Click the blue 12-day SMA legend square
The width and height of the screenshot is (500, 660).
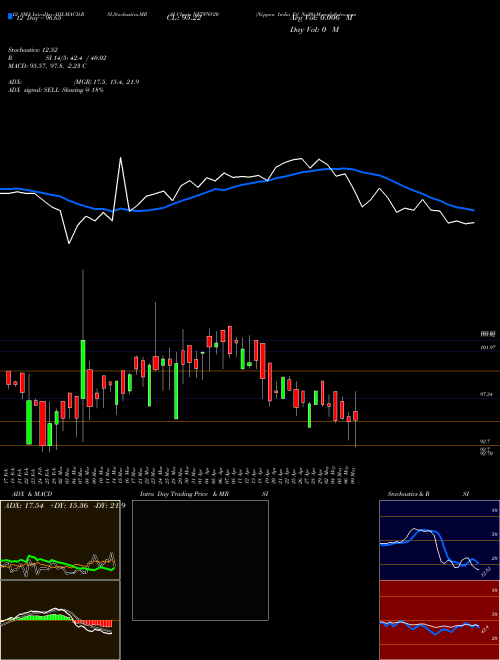[x=11, y=16]
